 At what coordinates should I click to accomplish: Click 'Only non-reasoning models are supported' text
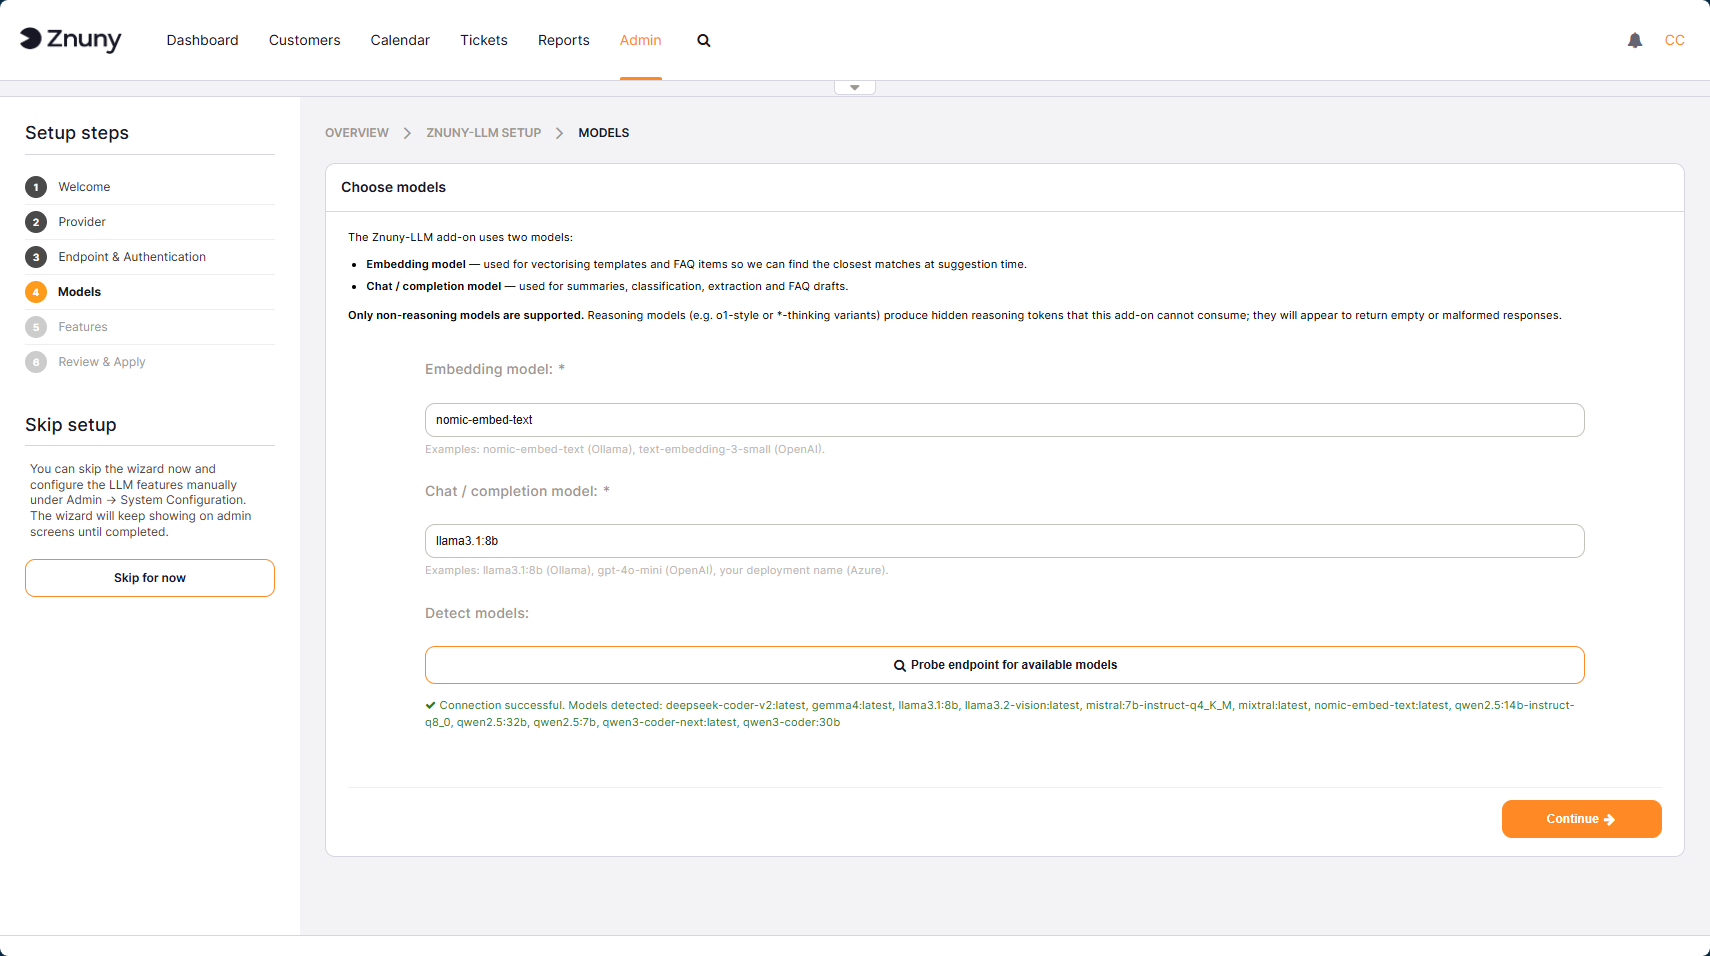click(x=466, y=315)
